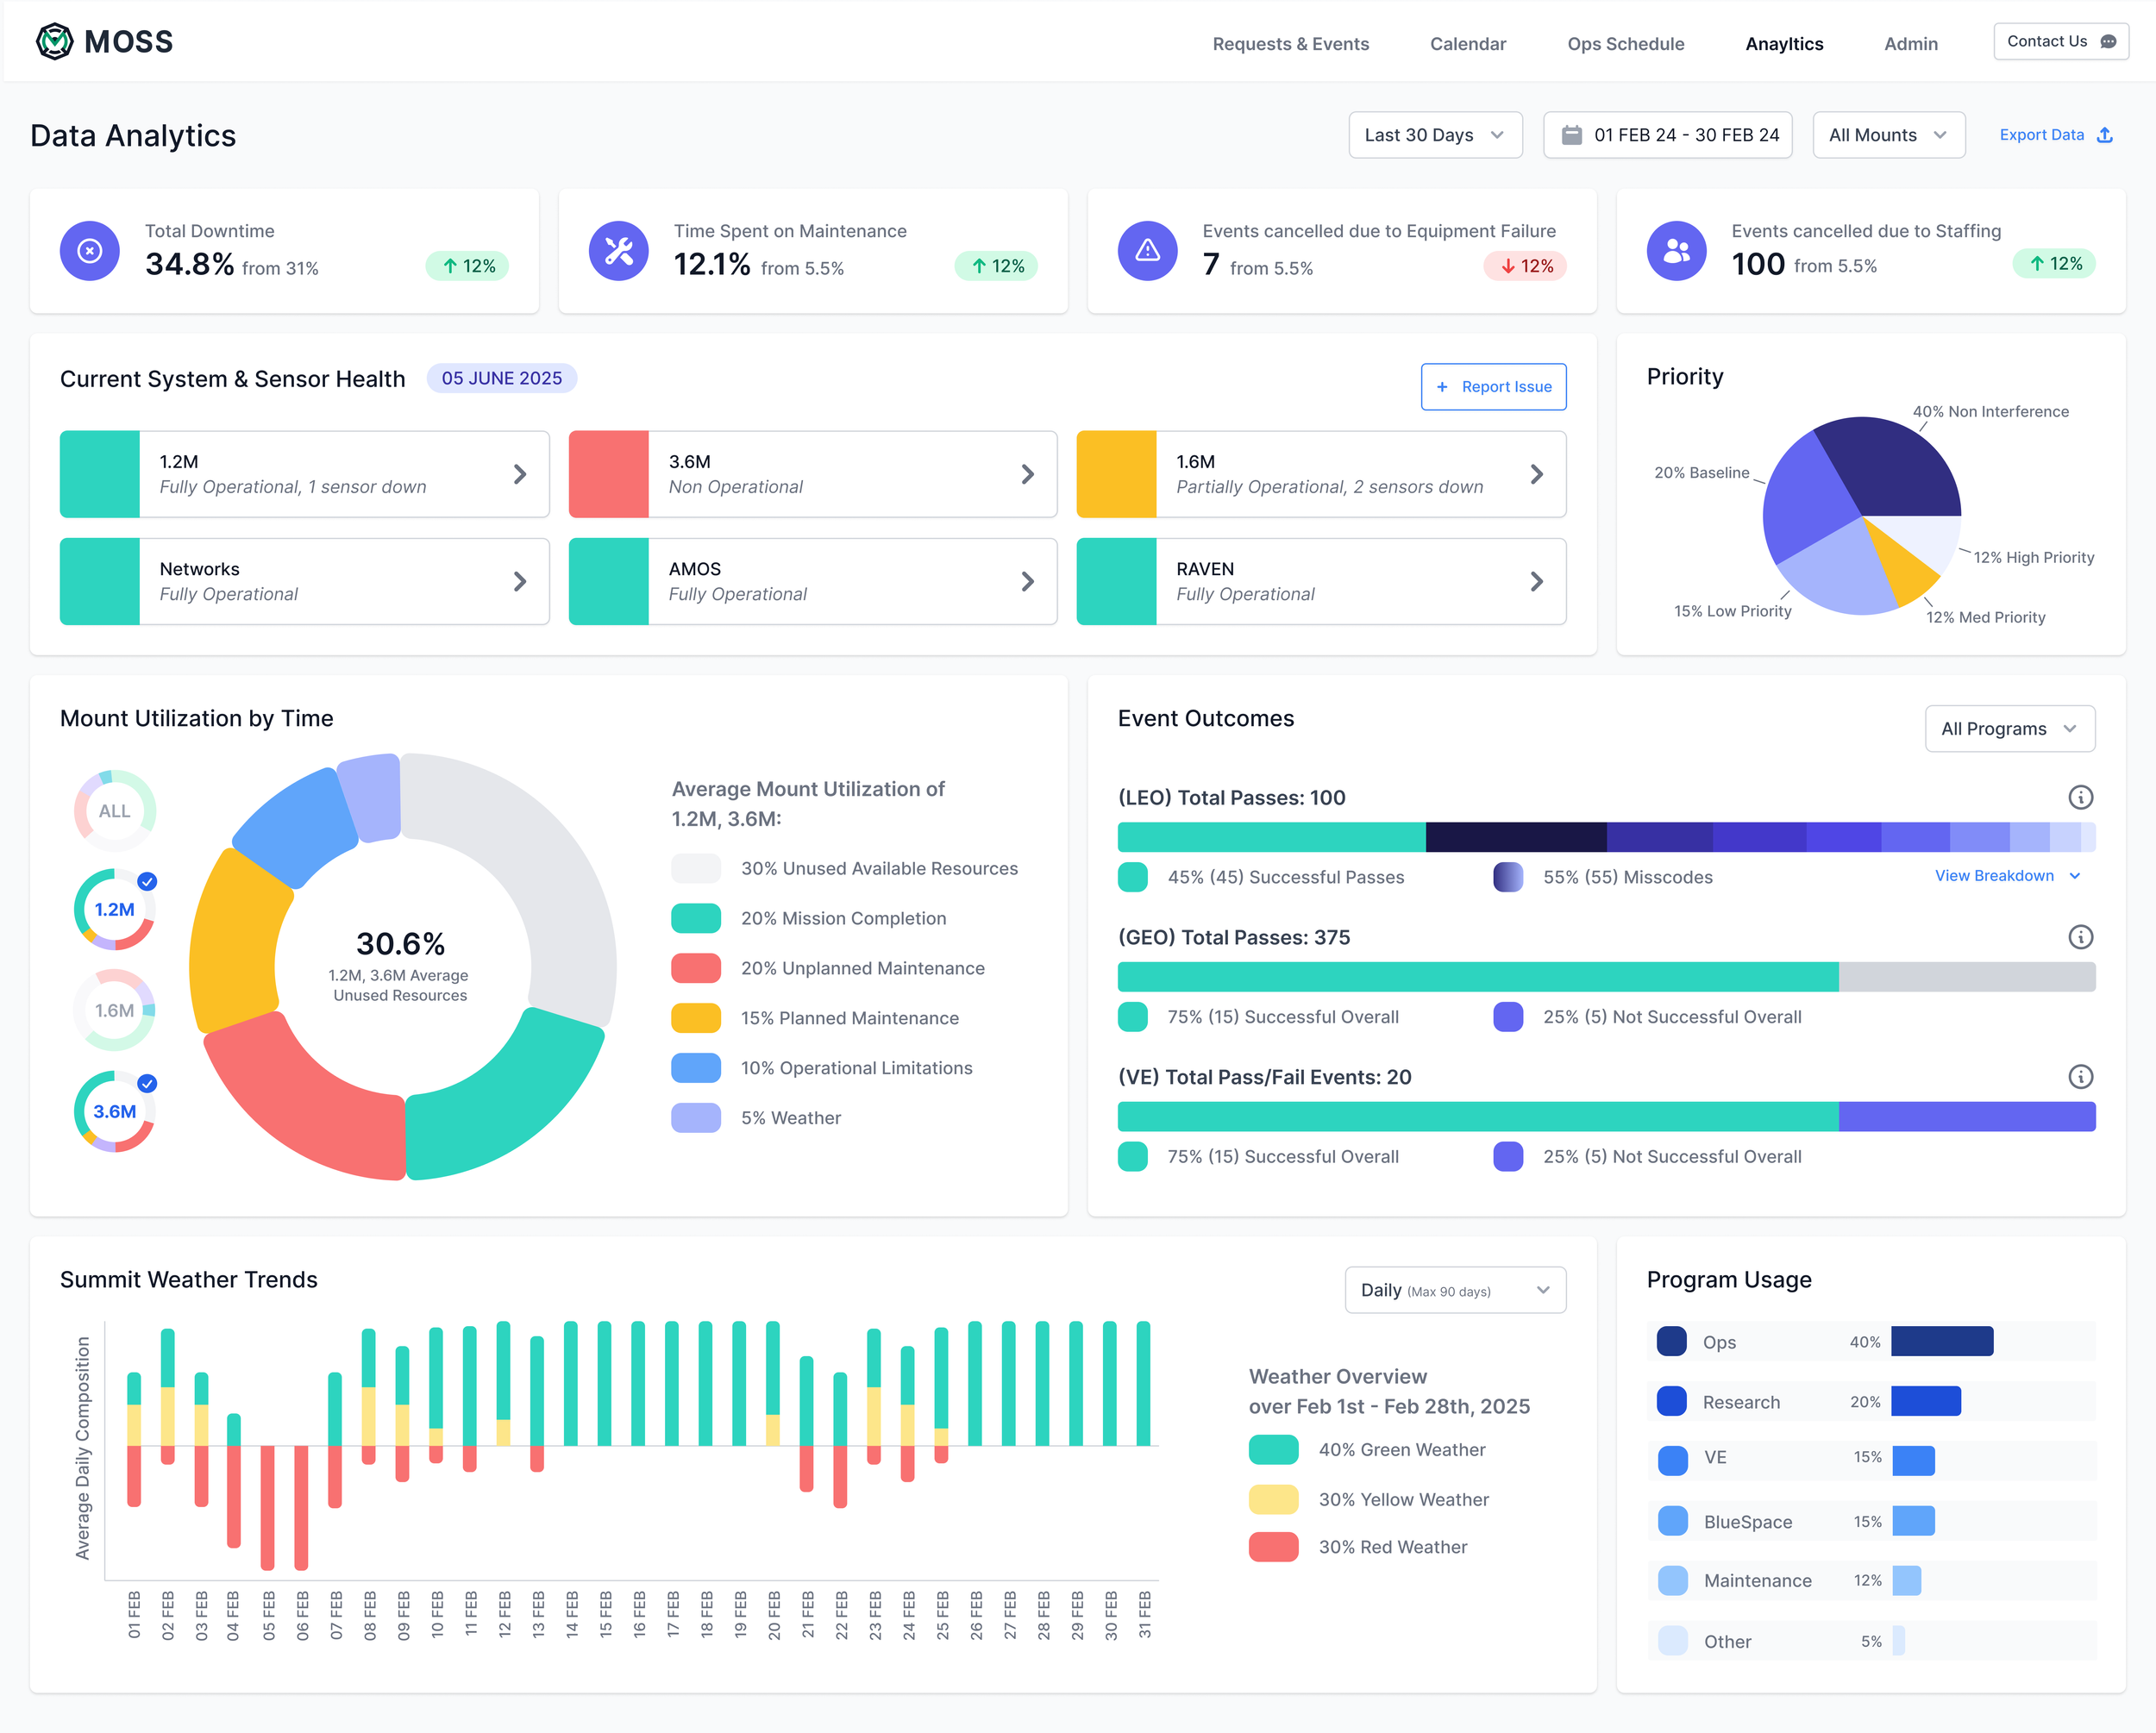Open the Calendar navigation tab
The width and height of the screenshot is (2156, 1733).
coord(1467,44)
